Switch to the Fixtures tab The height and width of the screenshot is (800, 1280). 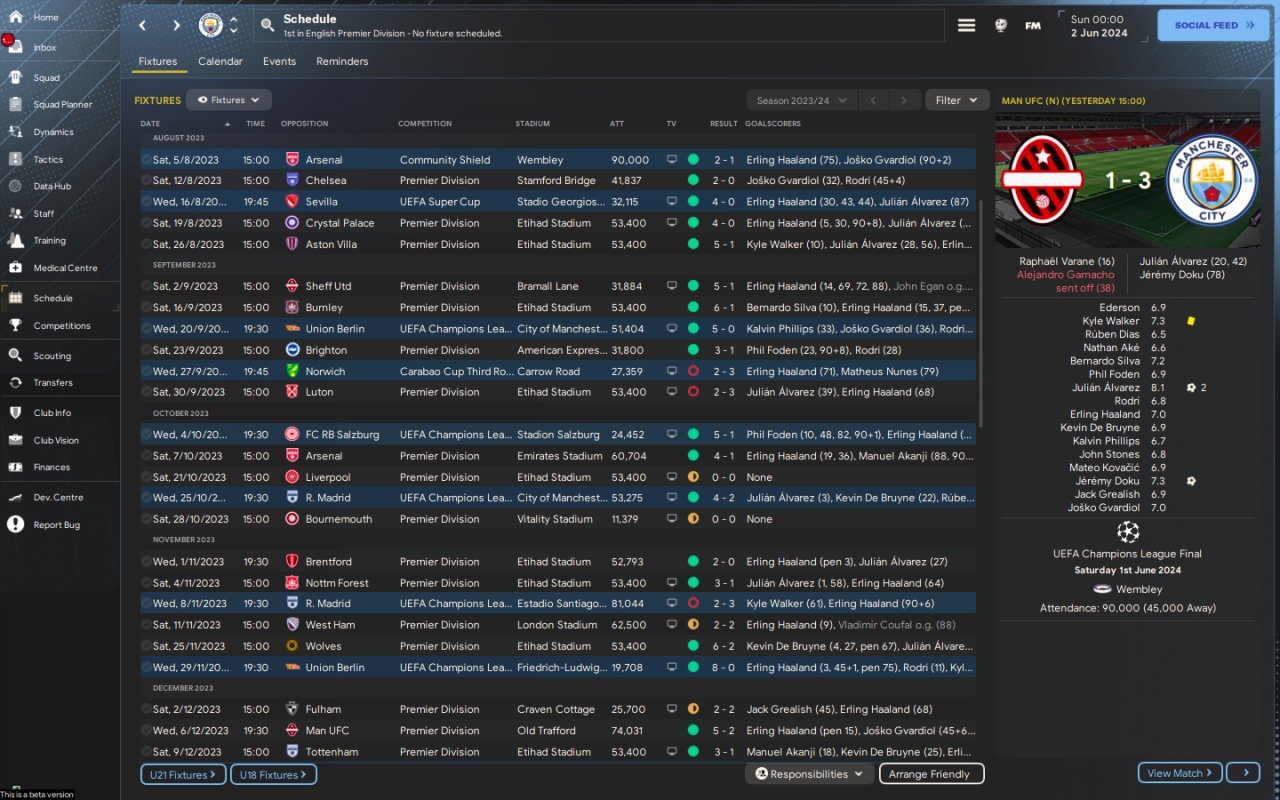point(158,61)
